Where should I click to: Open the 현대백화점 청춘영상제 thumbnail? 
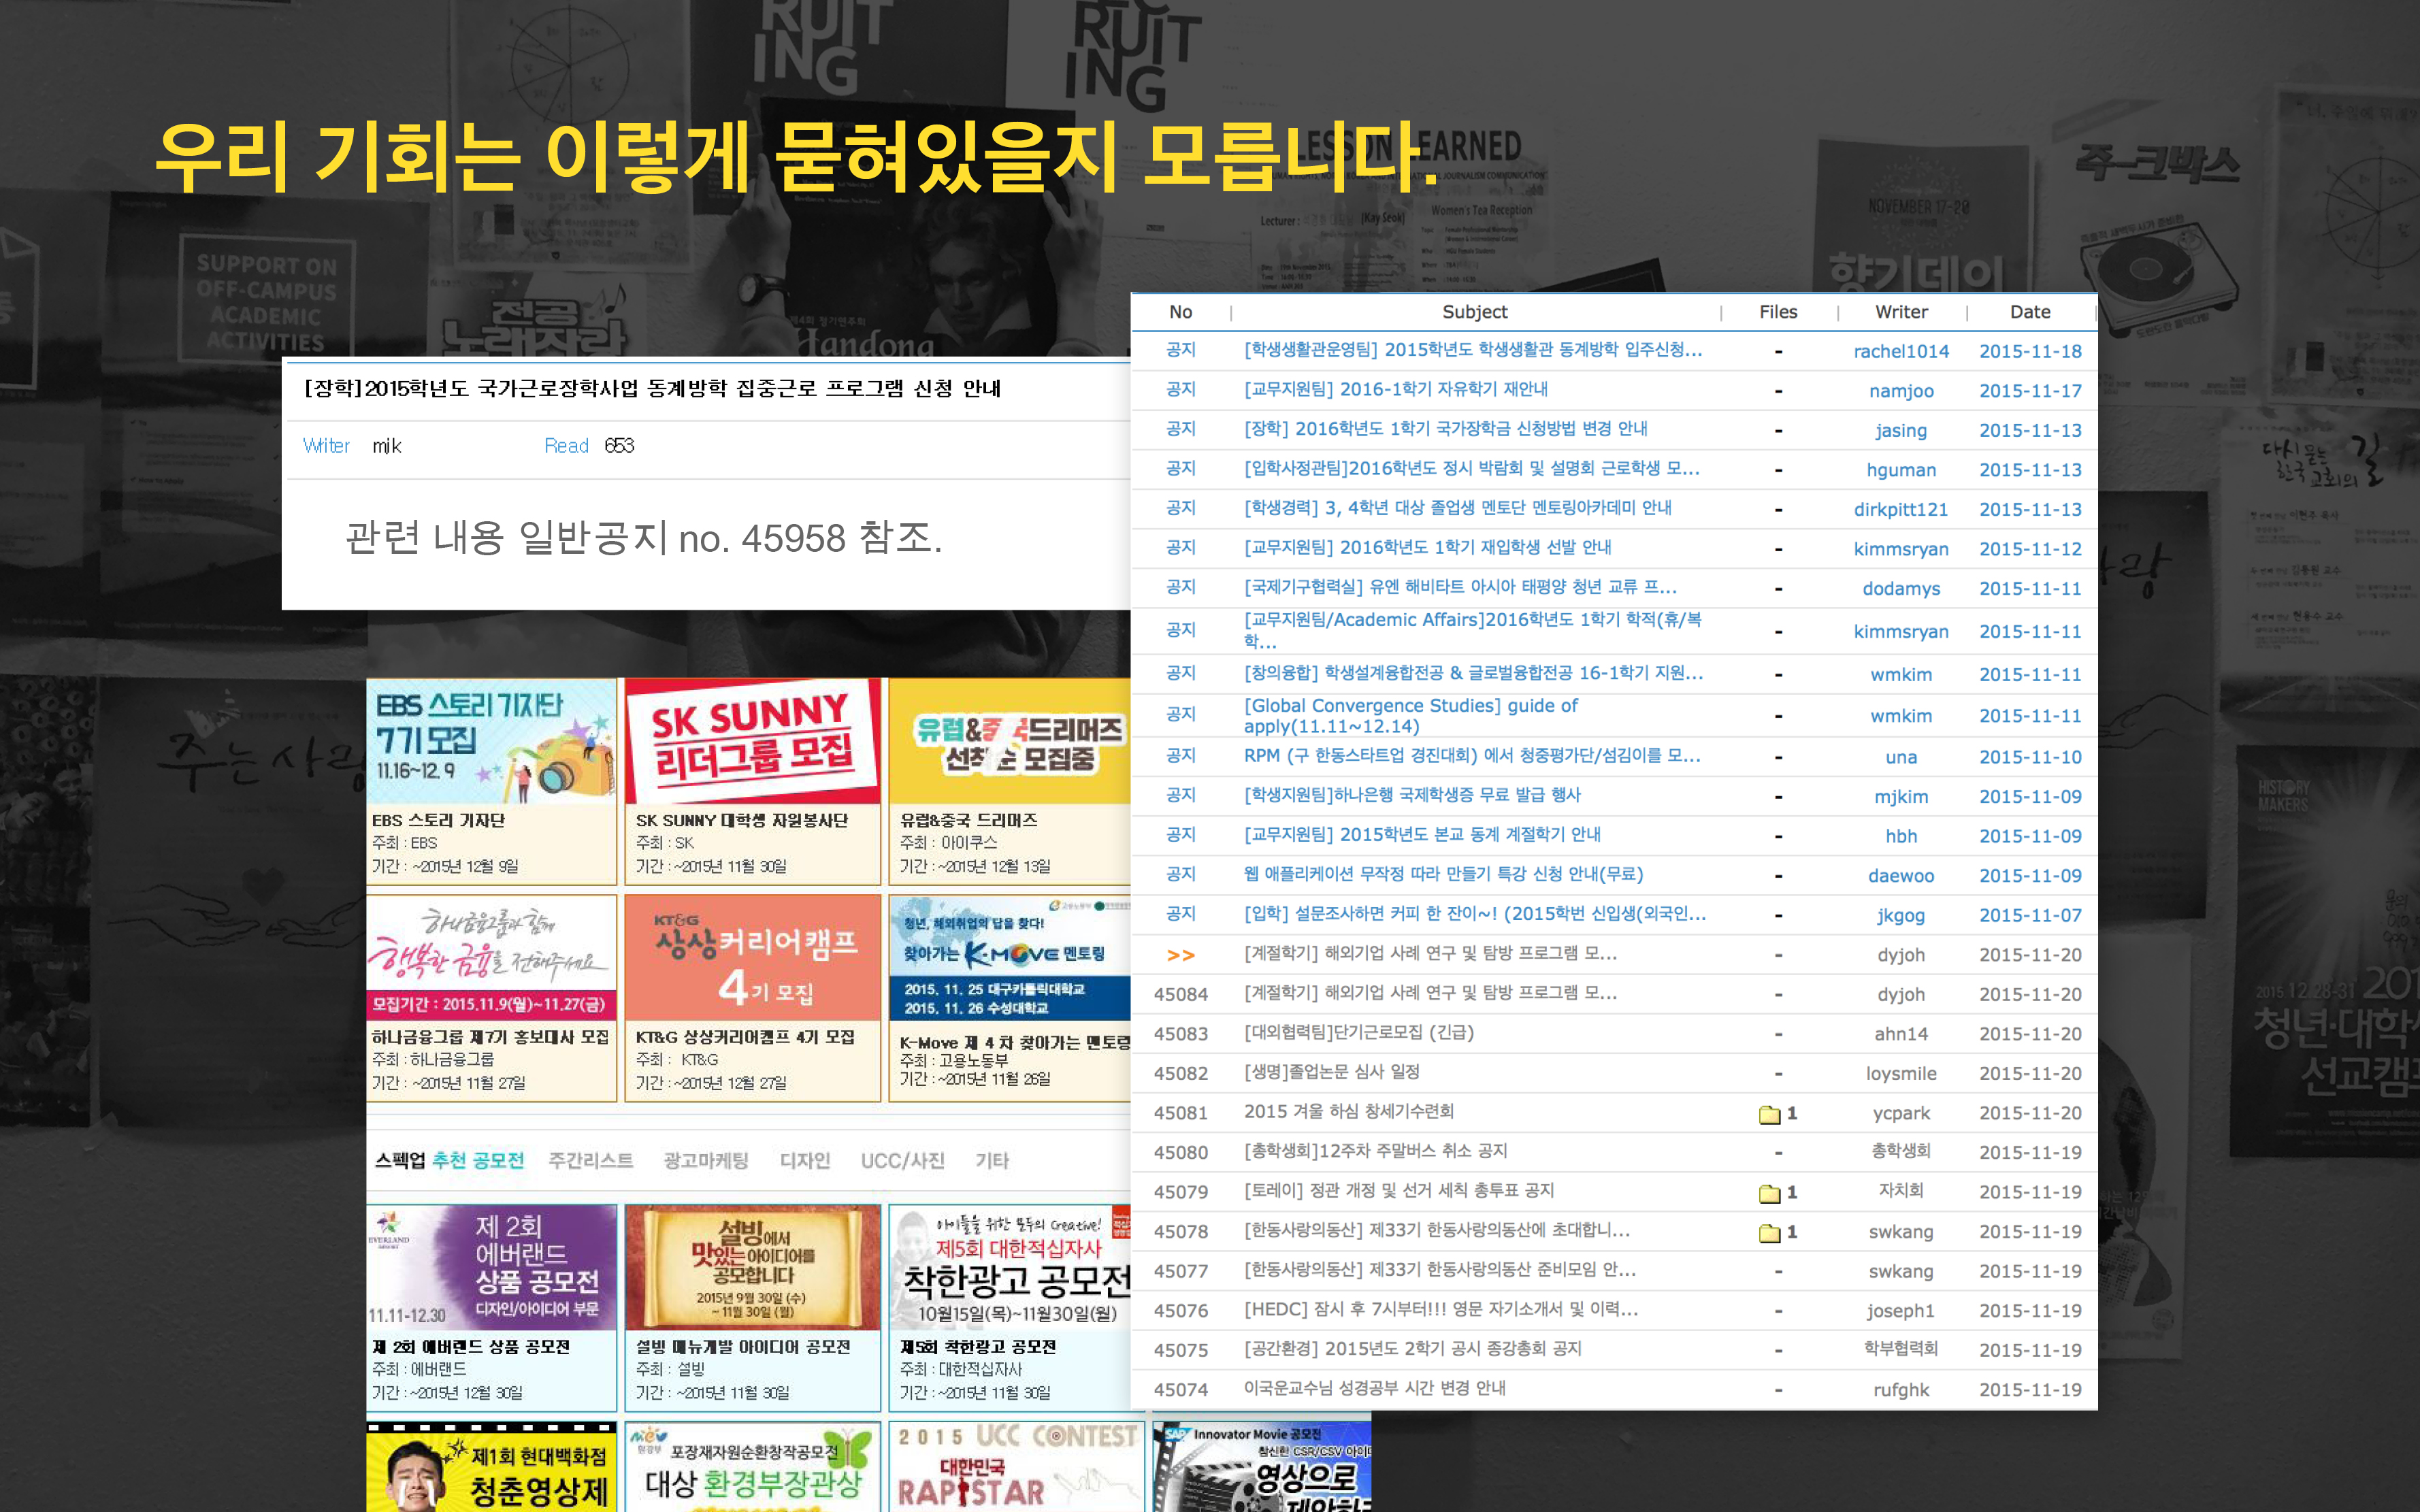[x=491, y=1467]
